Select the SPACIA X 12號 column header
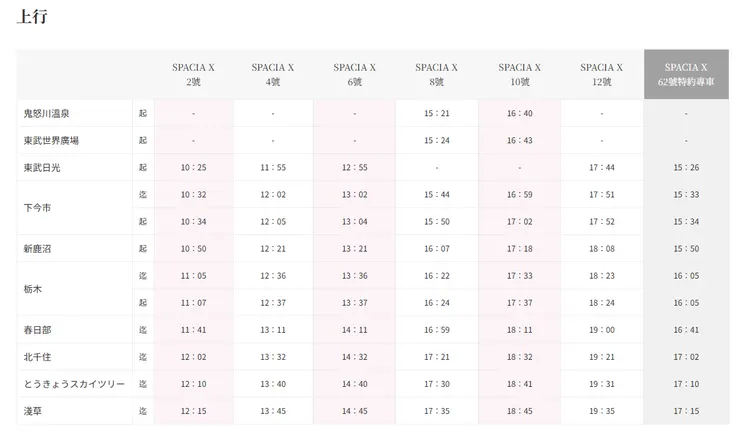 [601, 74]
